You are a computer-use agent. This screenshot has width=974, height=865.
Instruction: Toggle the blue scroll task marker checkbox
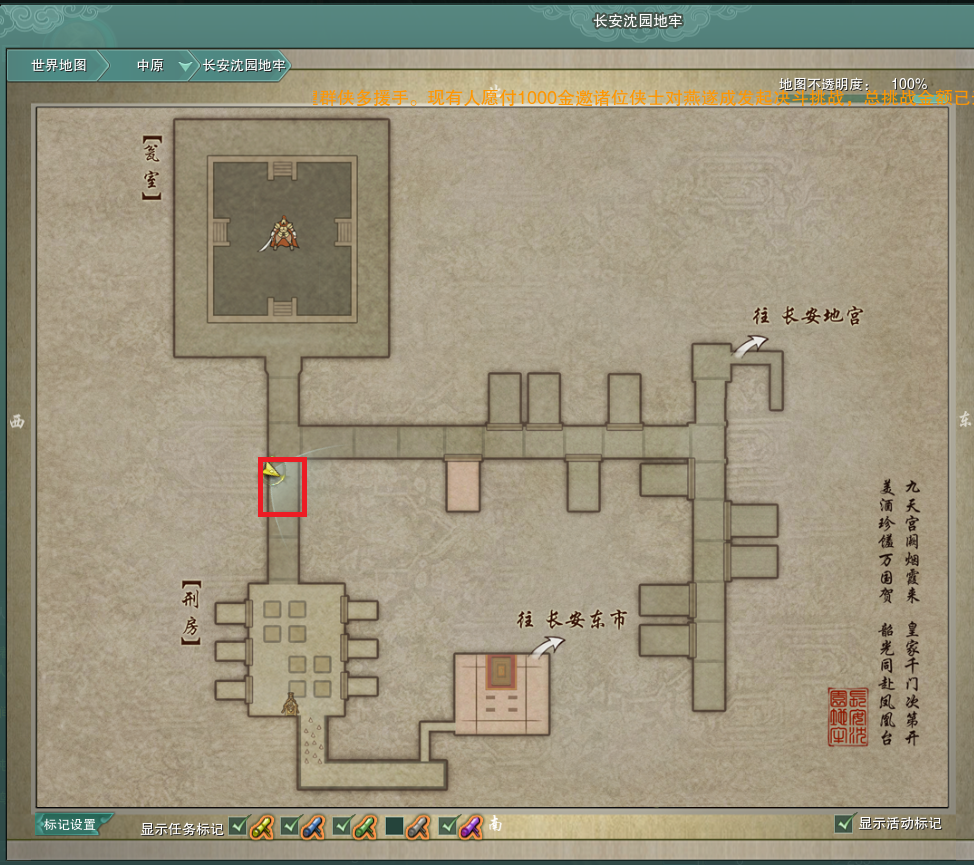[x=290, y=826]
